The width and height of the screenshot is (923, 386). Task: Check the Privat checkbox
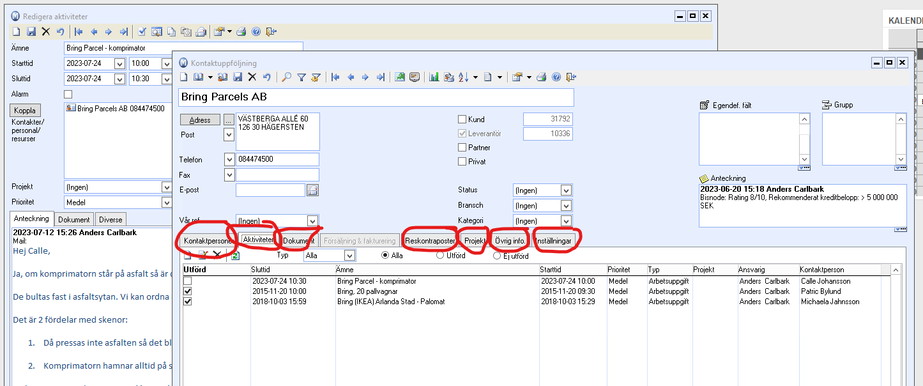coord(462,161)
